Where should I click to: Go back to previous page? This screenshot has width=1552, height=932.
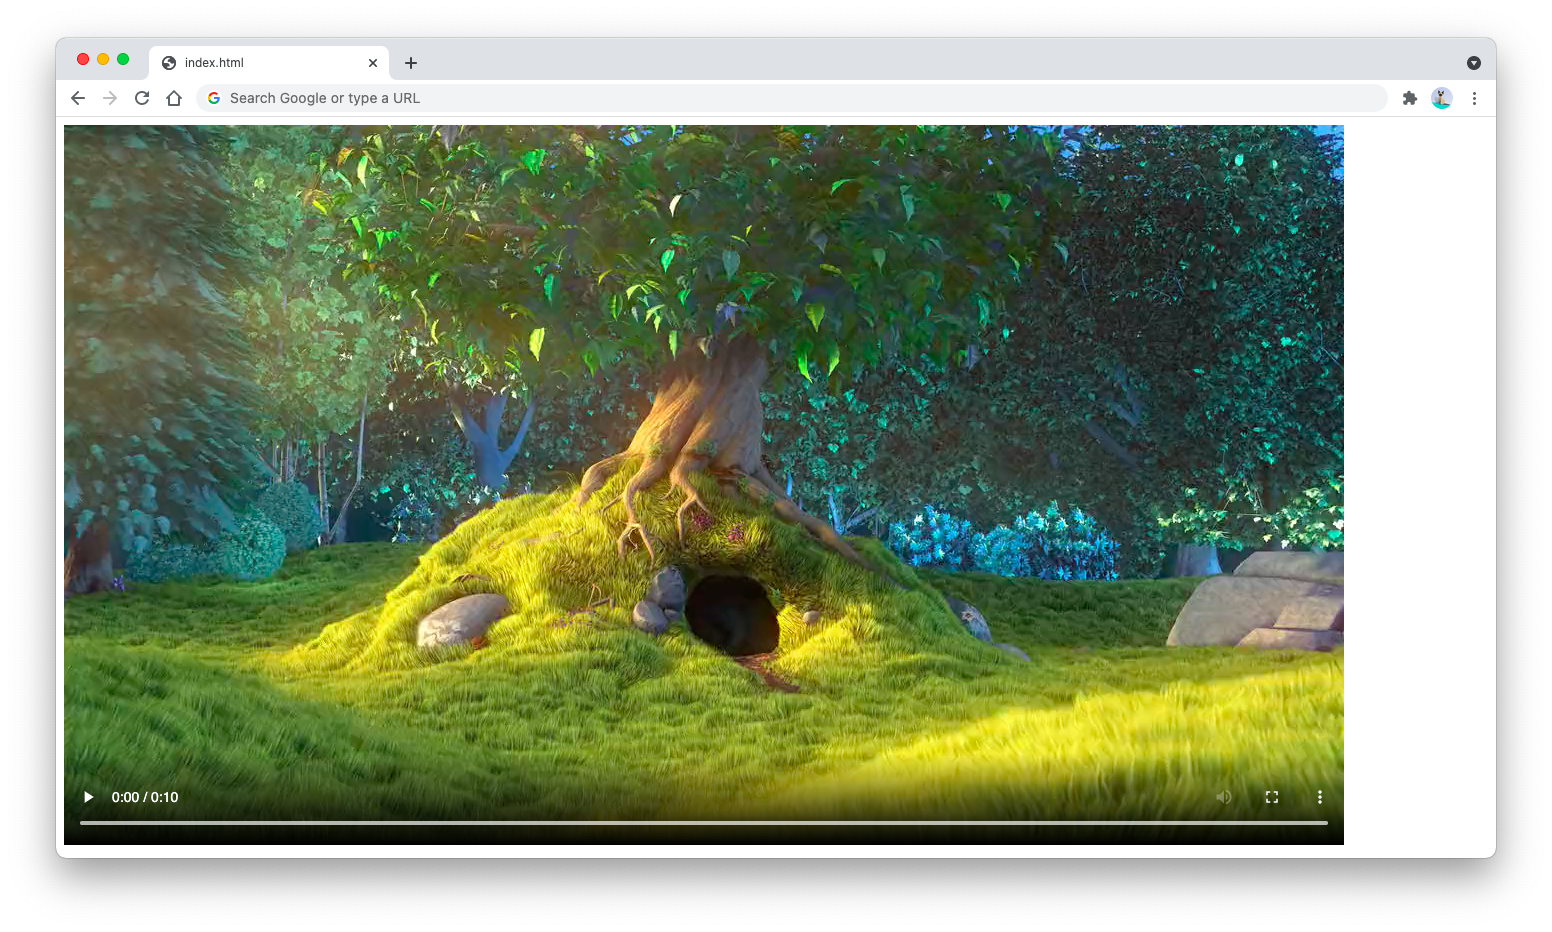tap(78, 98)
